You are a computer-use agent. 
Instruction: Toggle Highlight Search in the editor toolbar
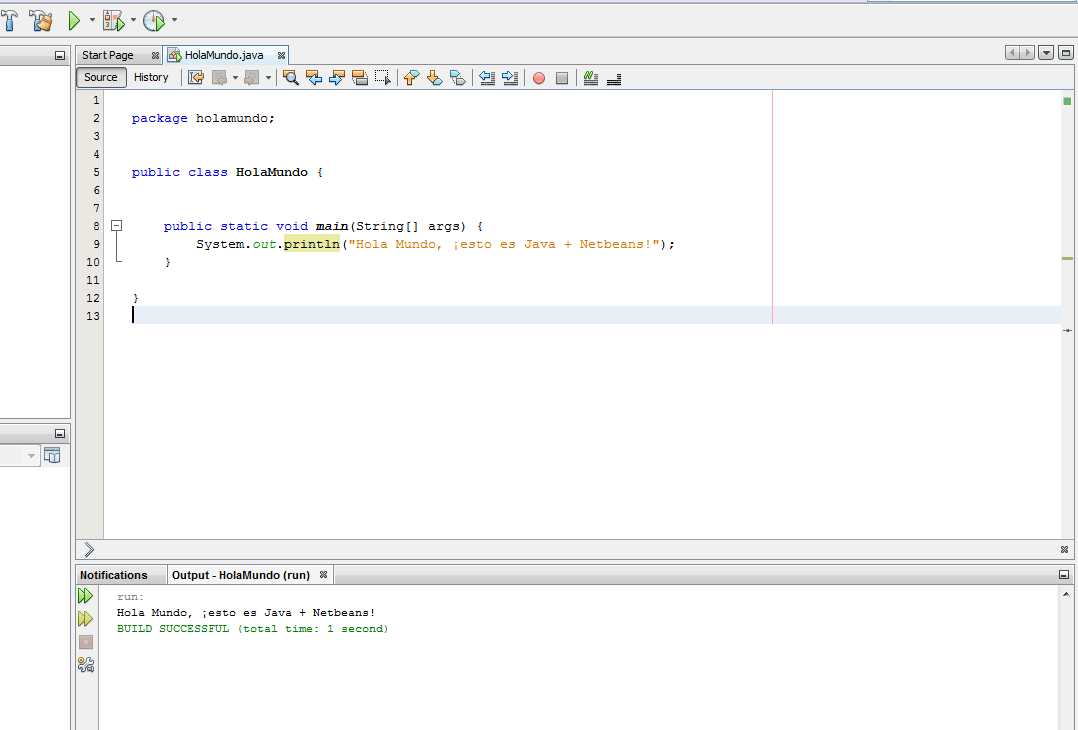[x=362, y=77]
